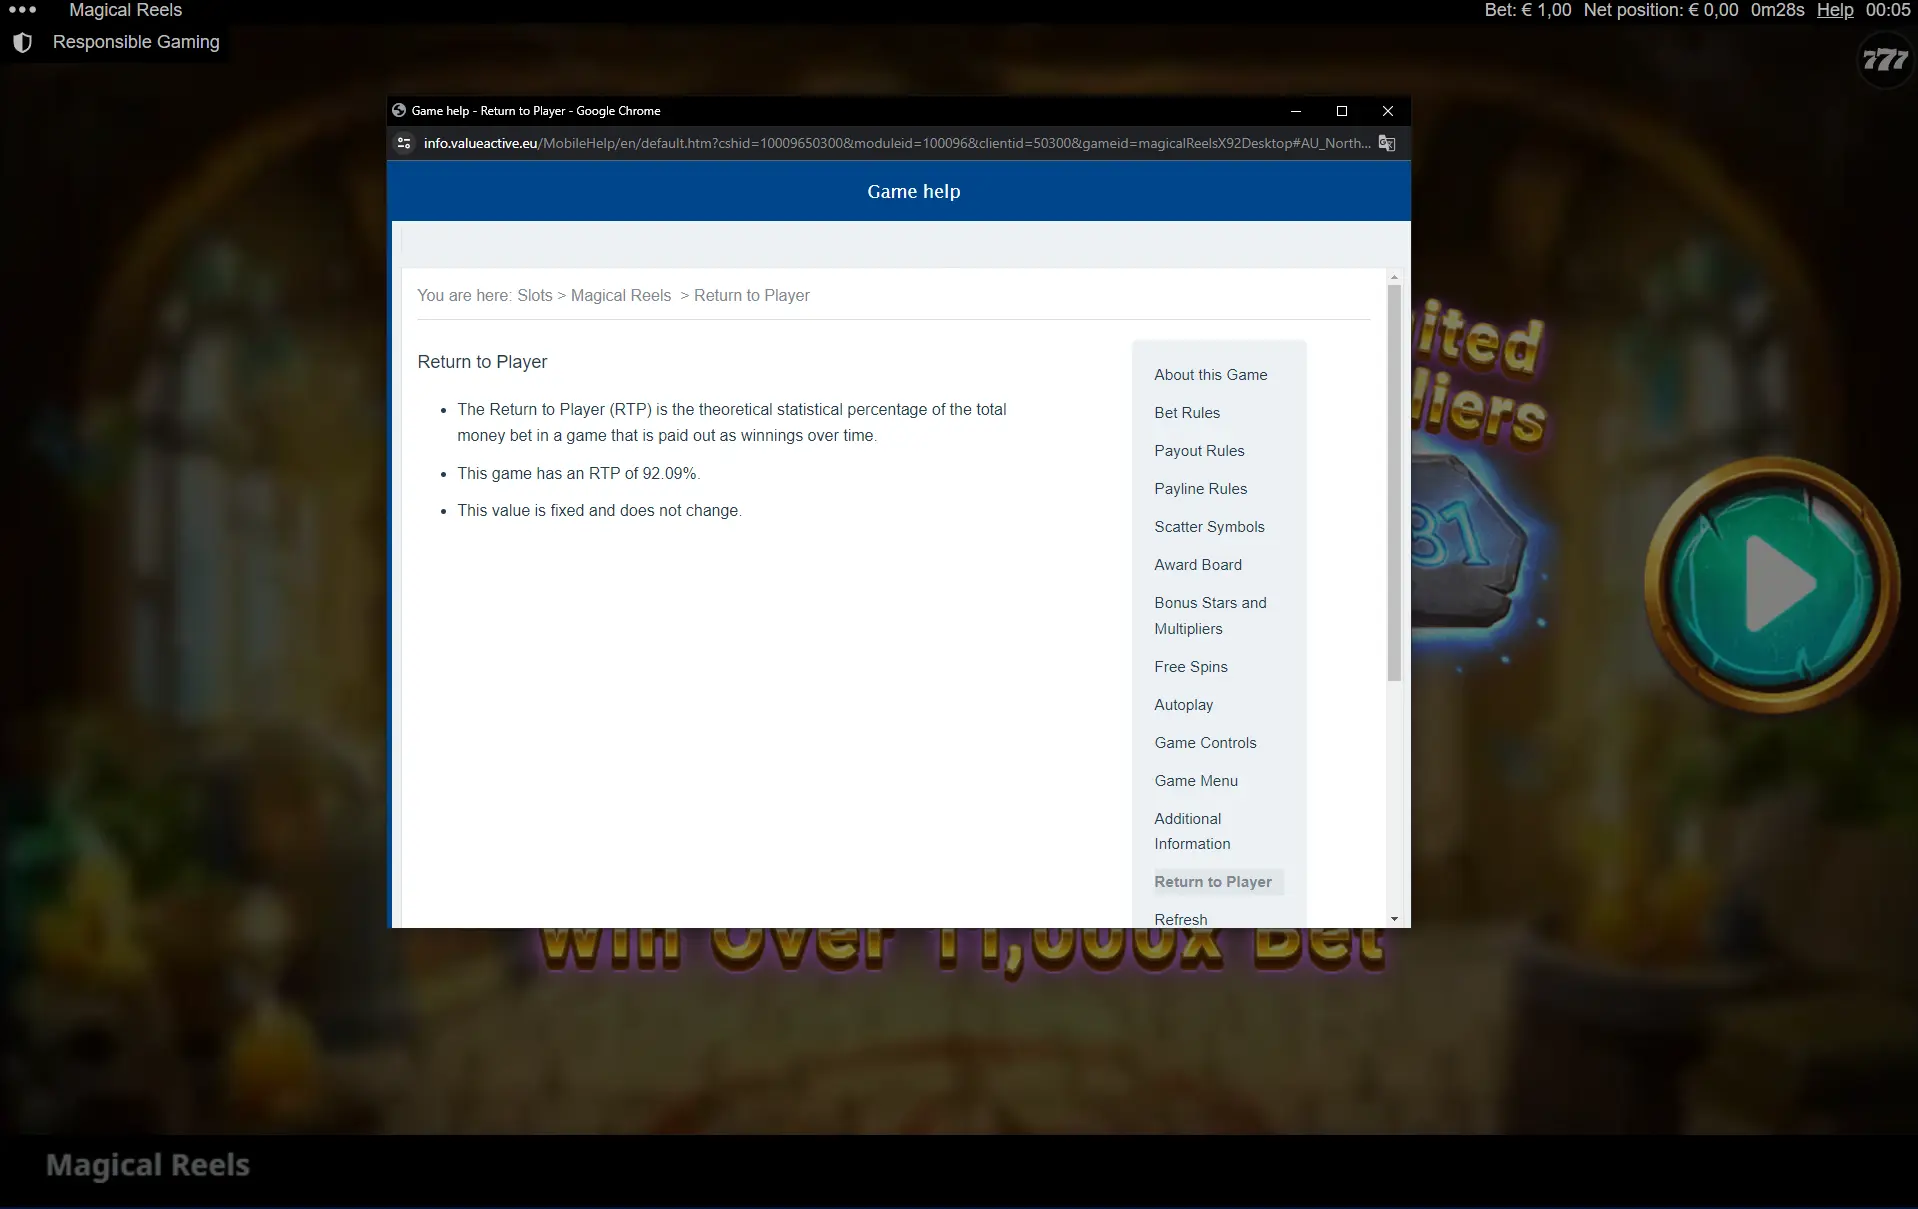Minimize the Game help Chrome window

point(1296,111)
